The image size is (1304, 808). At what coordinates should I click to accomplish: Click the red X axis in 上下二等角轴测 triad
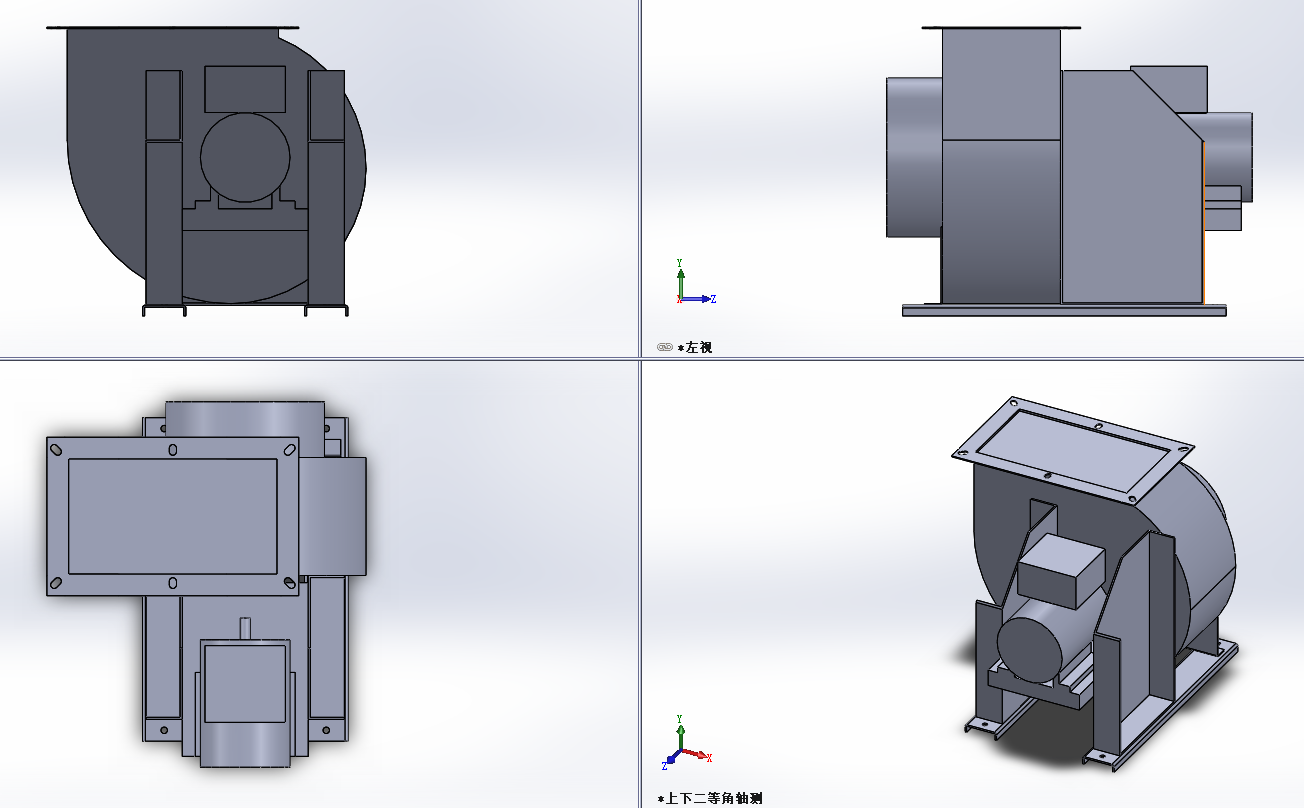point(697,755)
